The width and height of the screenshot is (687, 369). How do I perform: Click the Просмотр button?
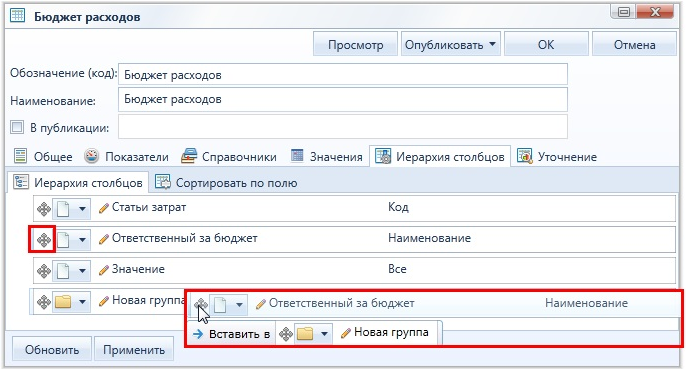tap(355, 44)
